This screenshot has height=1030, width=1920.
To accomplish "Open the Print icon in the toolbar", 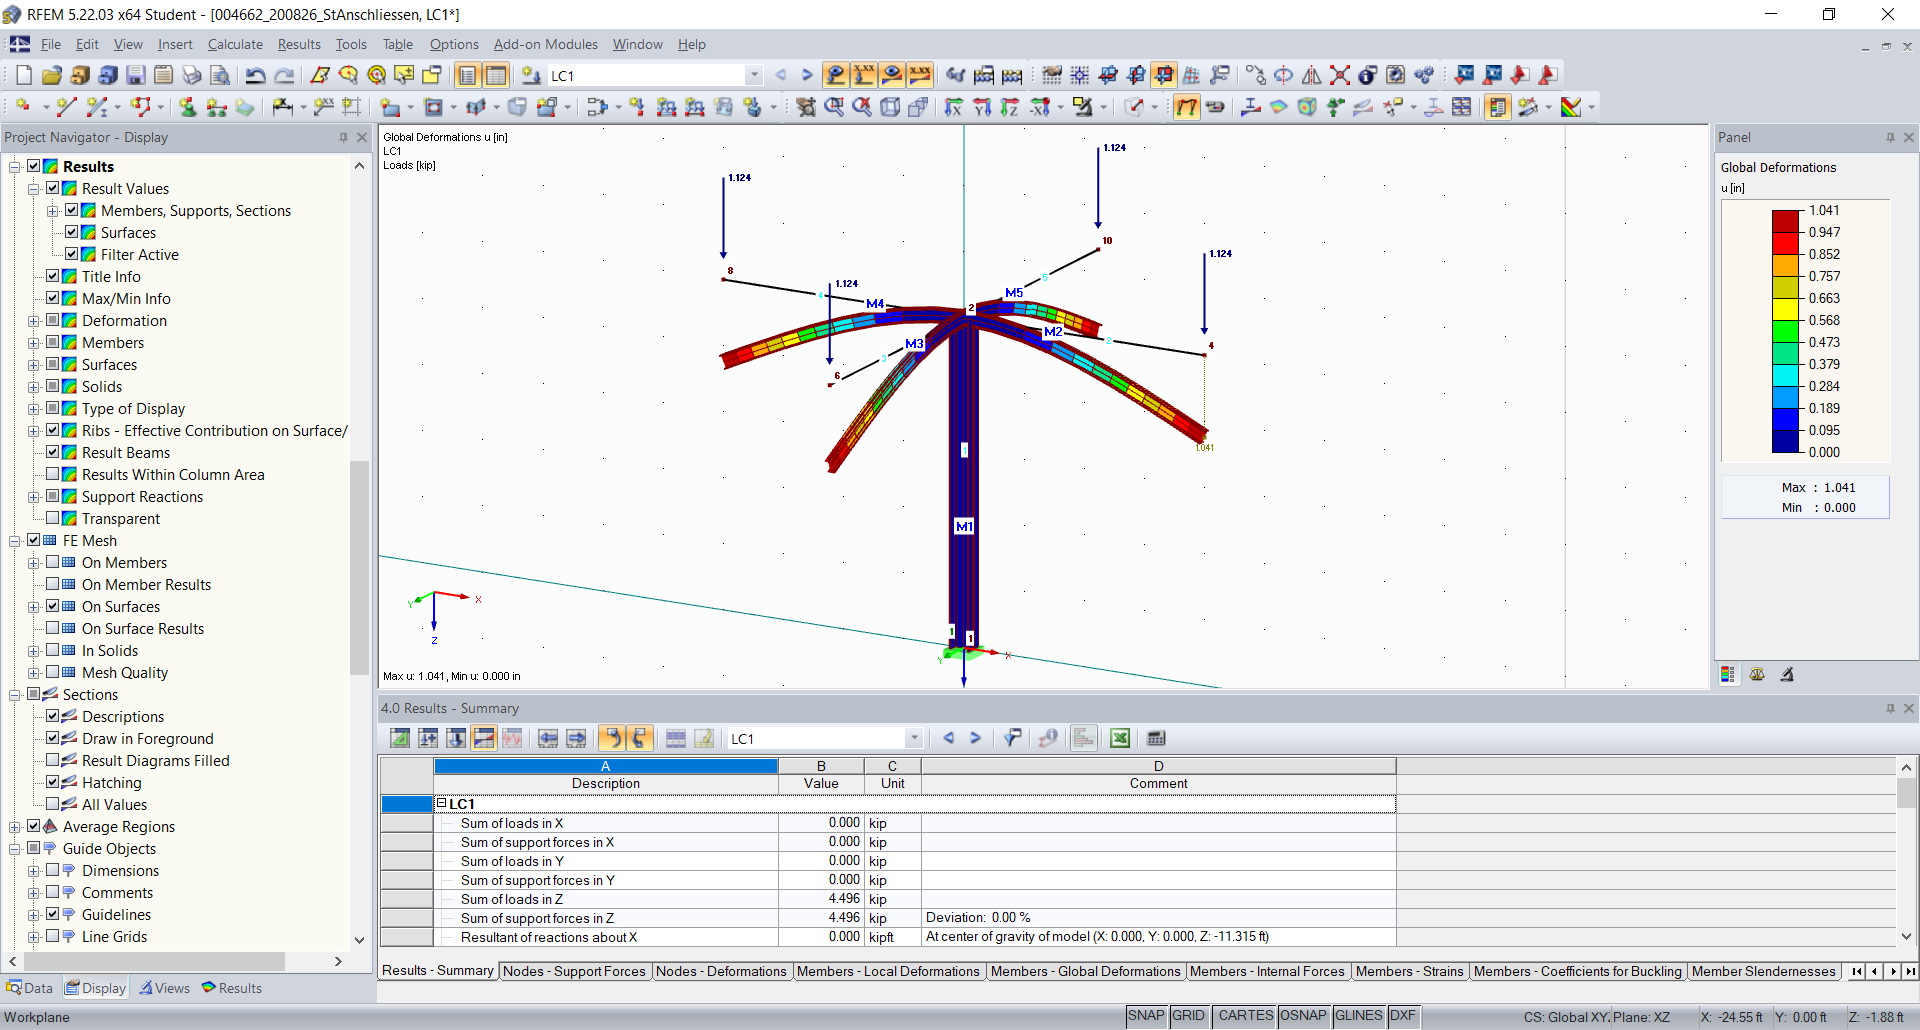I will click(x=191, y=74).
